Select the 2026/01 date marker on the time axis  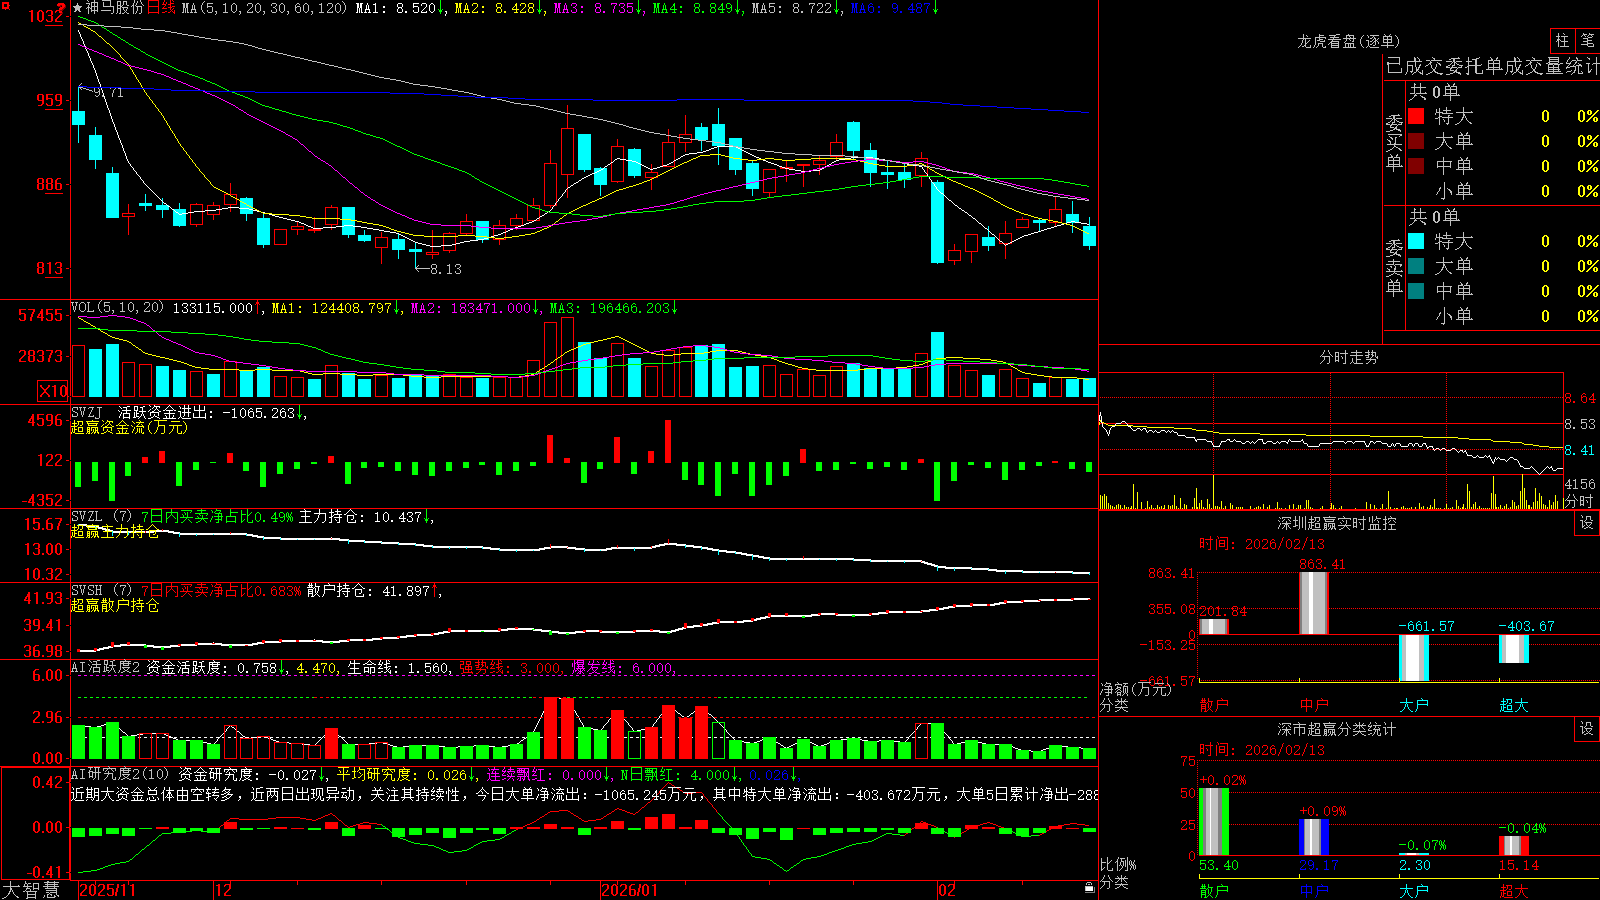pos(630,890)
